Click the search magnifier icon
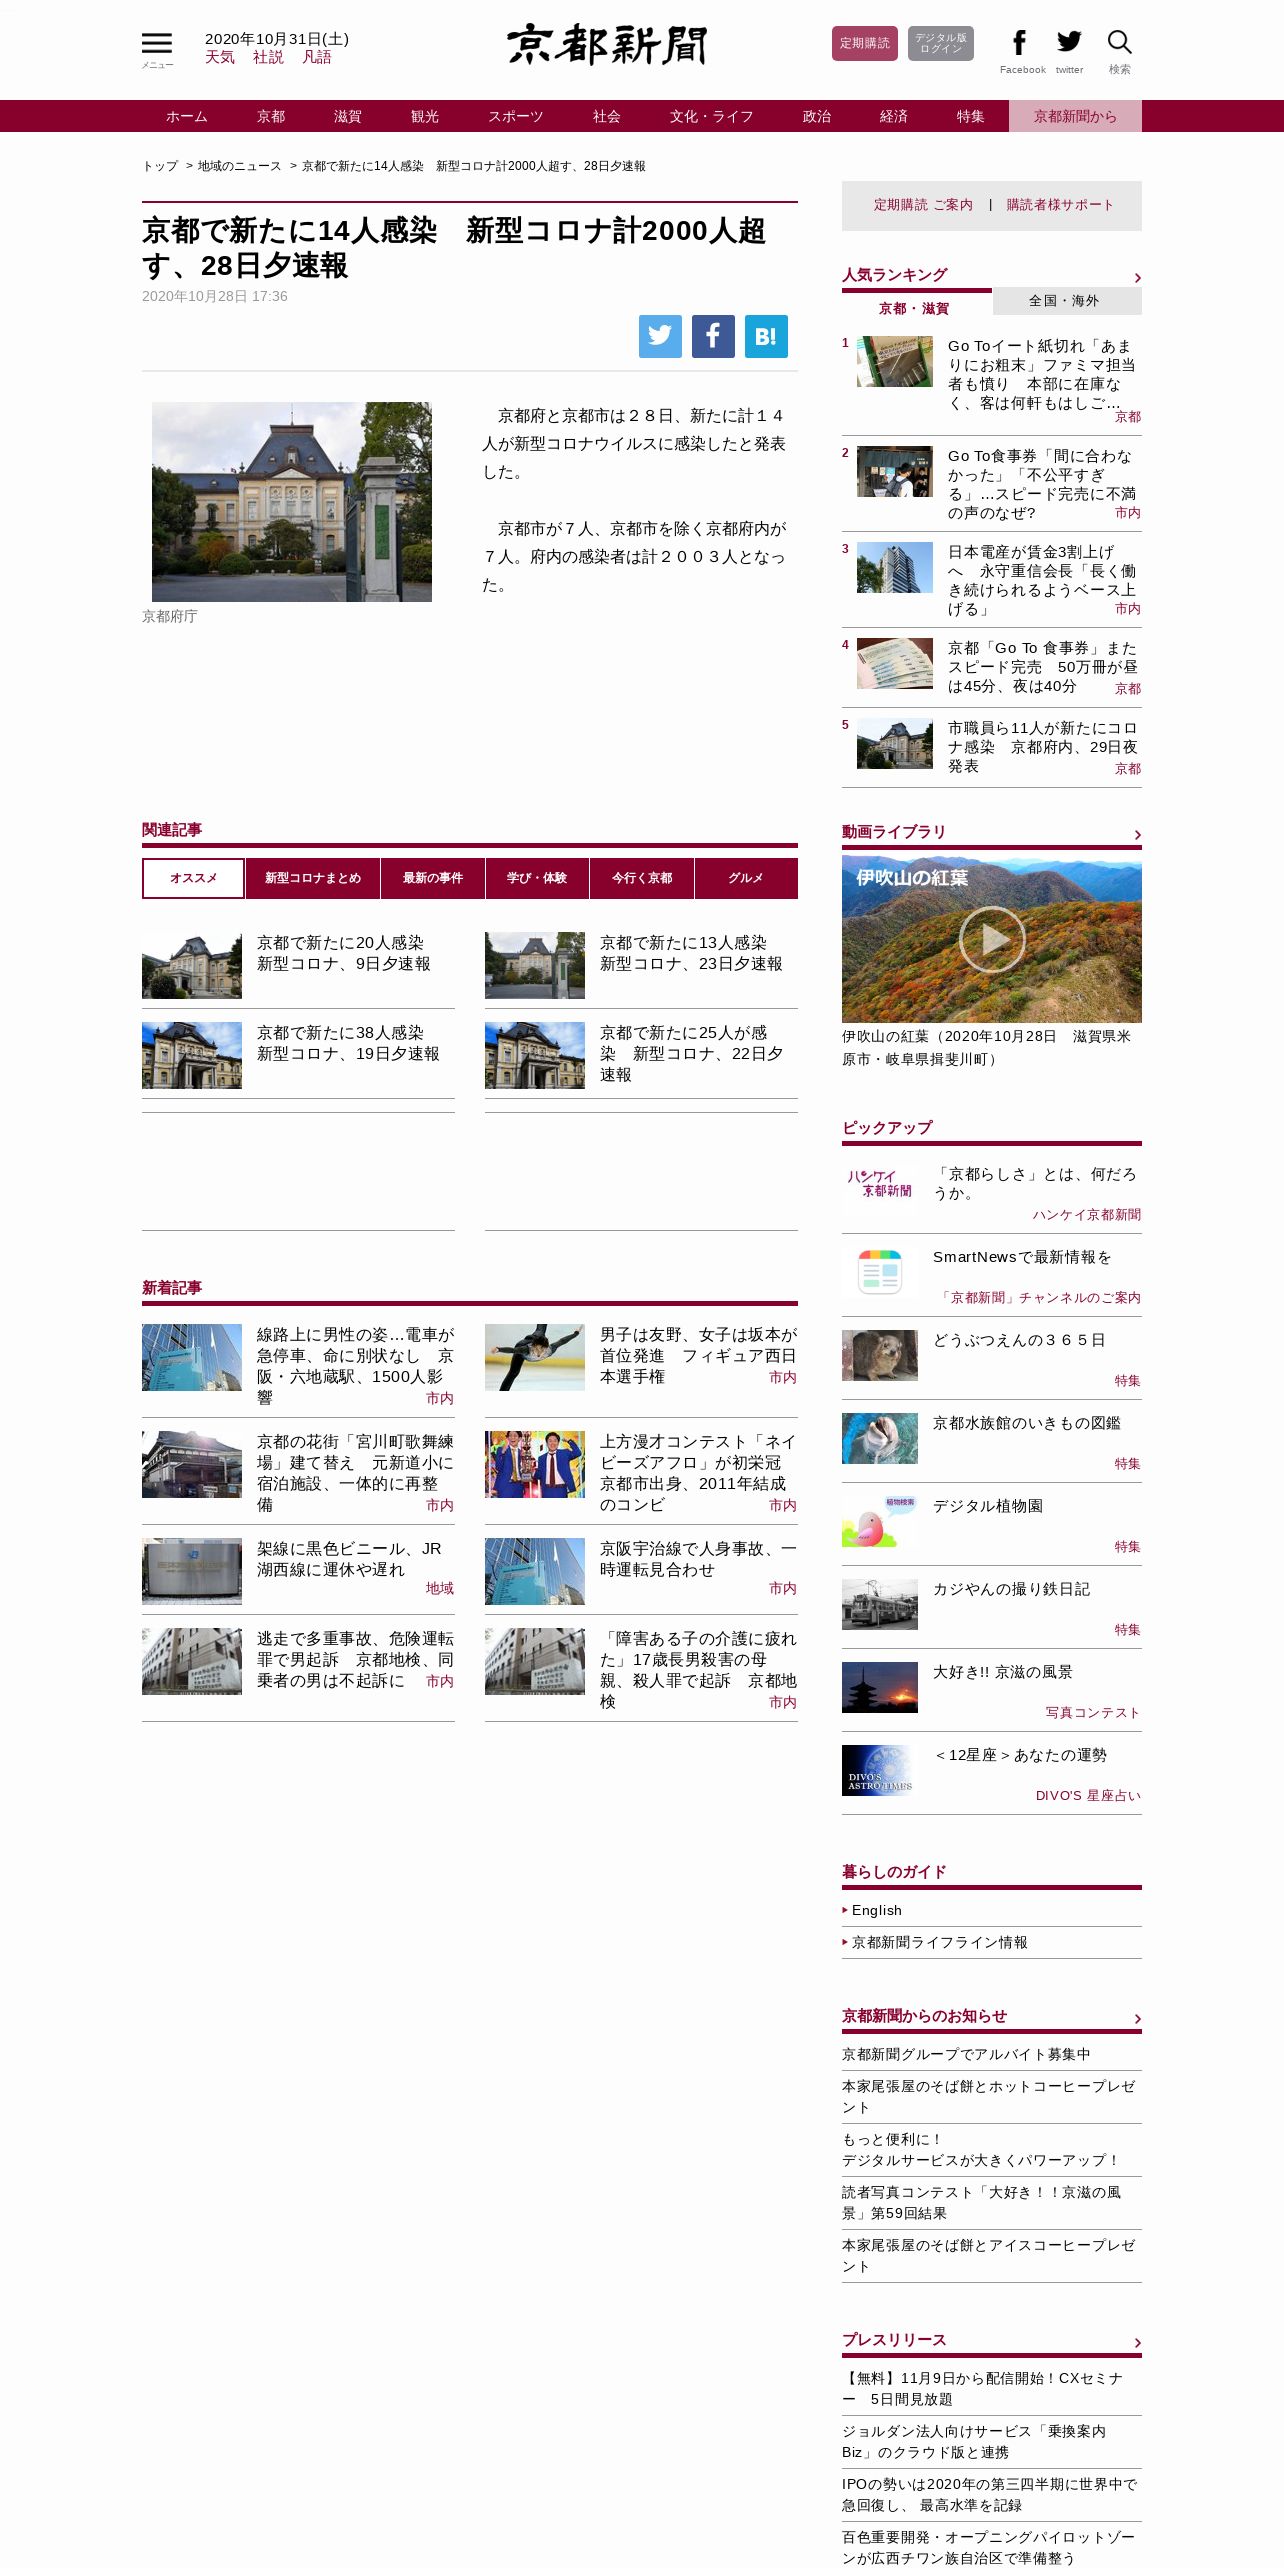This screenshot has height=2568, width=1284. [x=1119, y=41]
